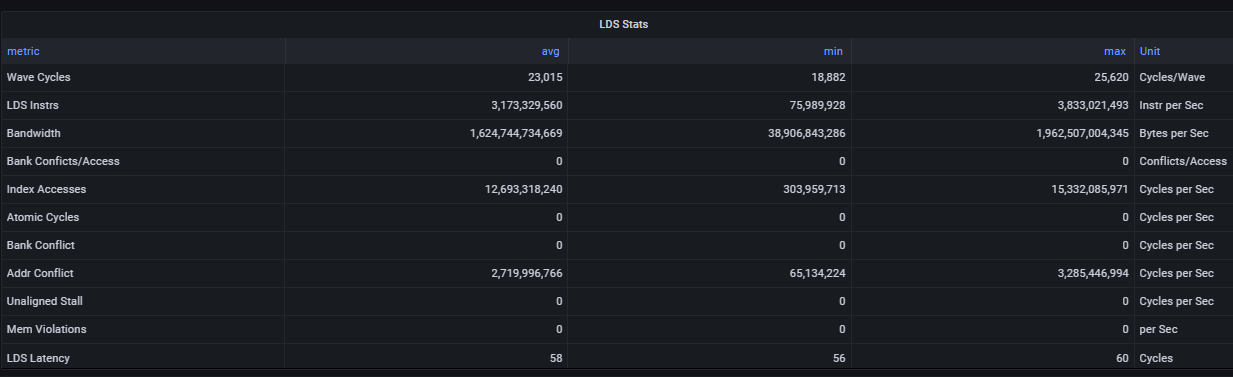This screenshot has width=1233, height=377.
Task: Click LDS Latency min value 56
Action: (840, 357)
